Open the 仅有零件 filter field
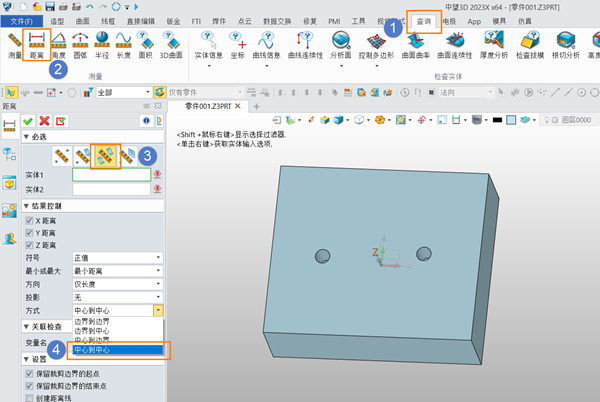The image size is (600, 402). point(205,92)
